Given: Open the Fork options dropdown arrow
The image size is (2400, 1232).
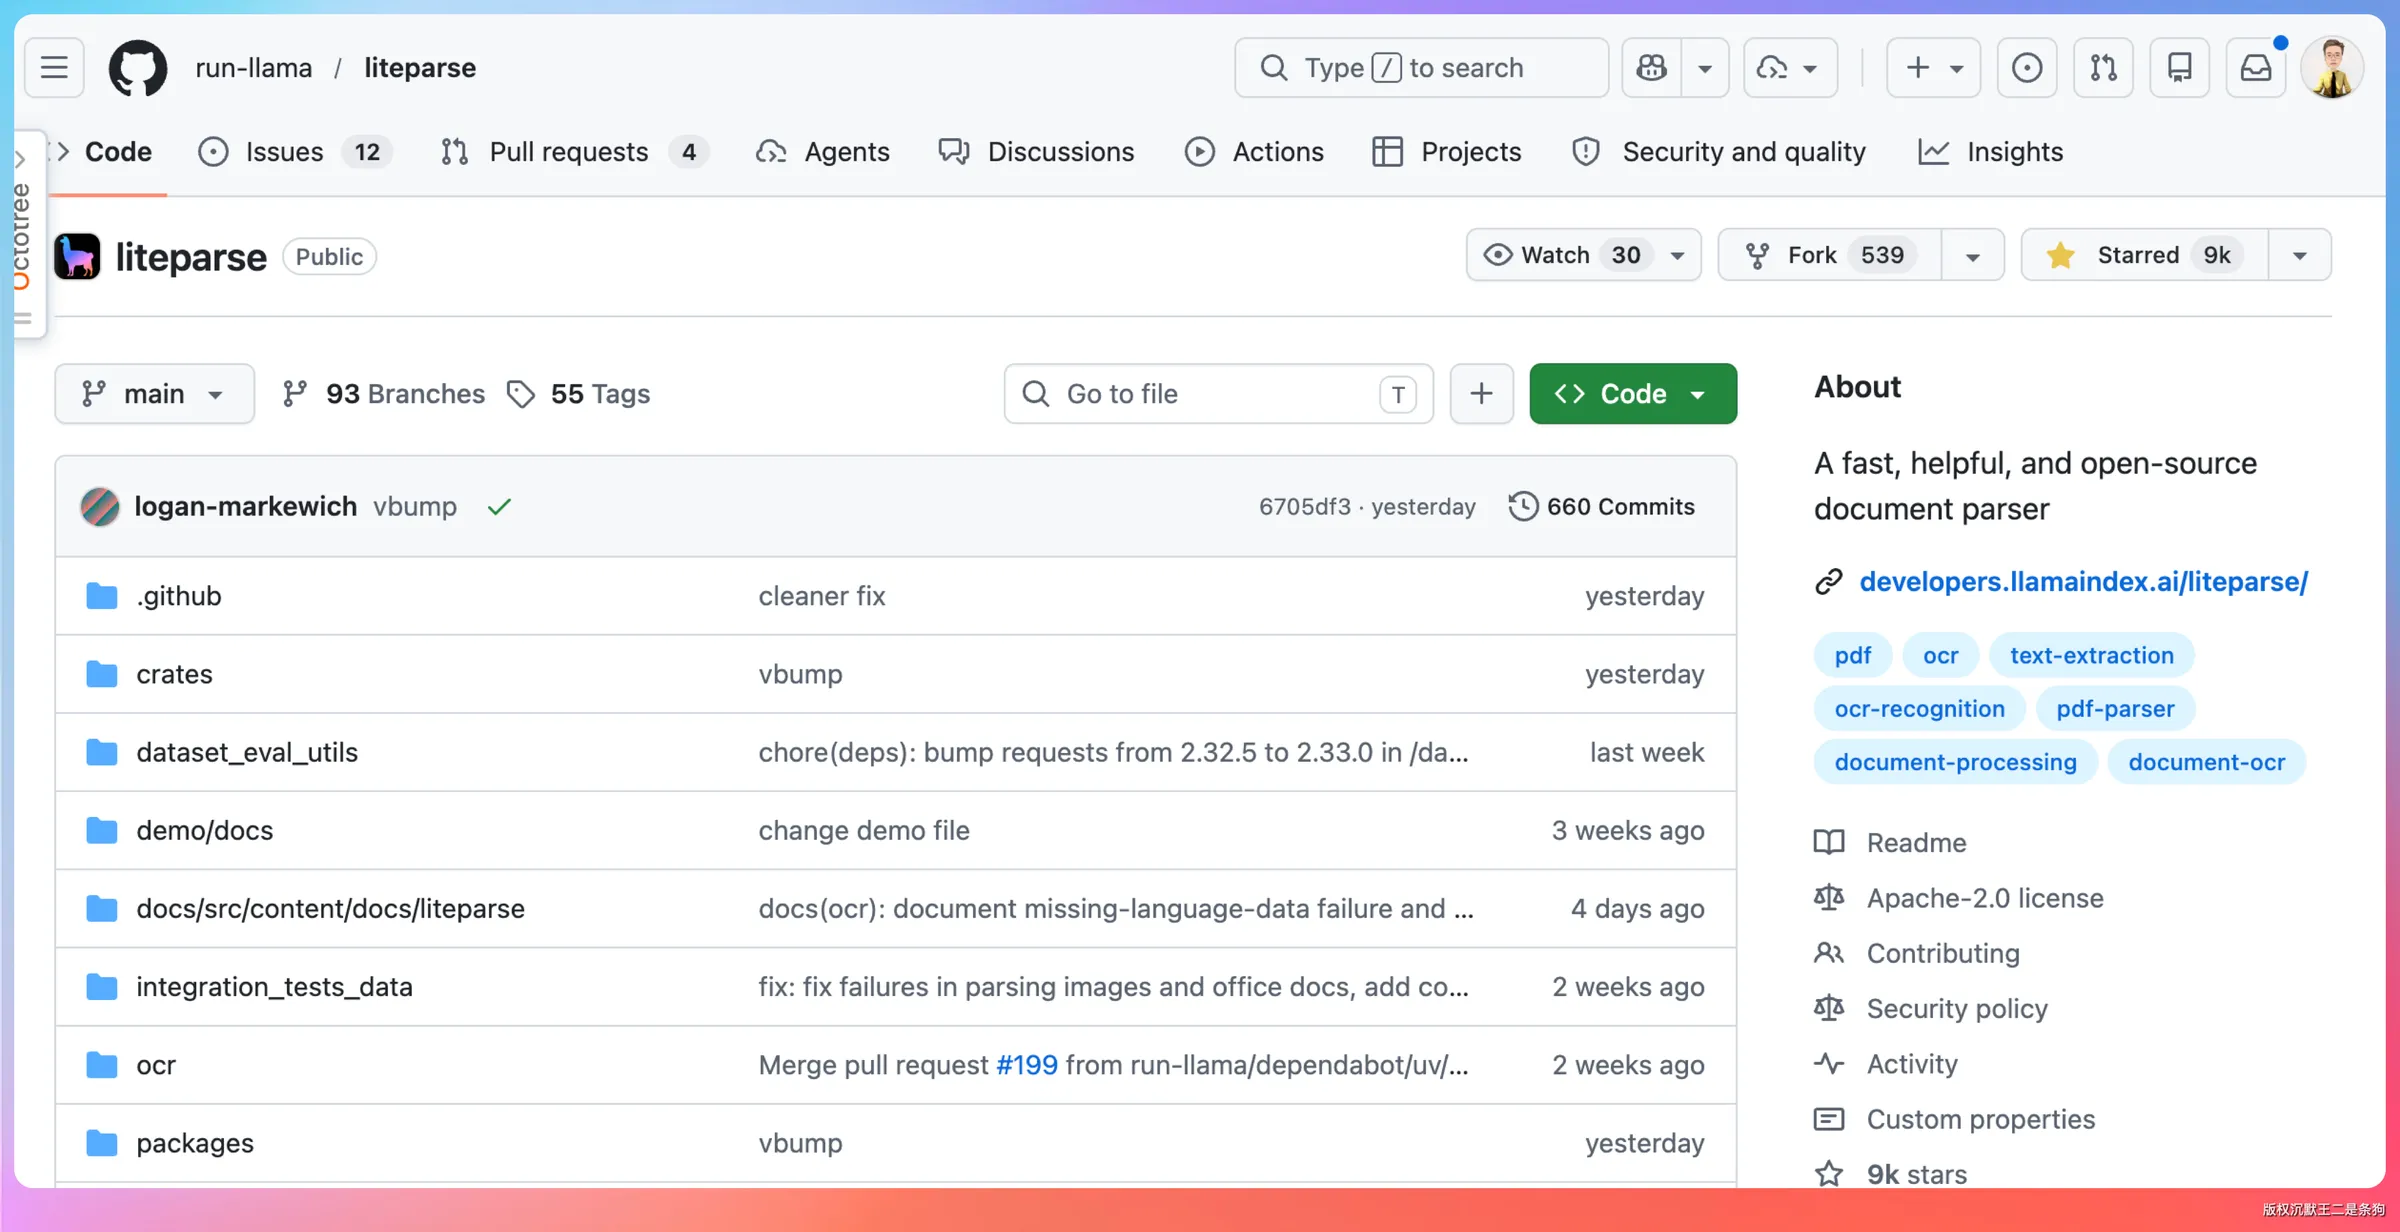Looking at the screenshot, I should pyautogui.click(x=1972, y=255).
